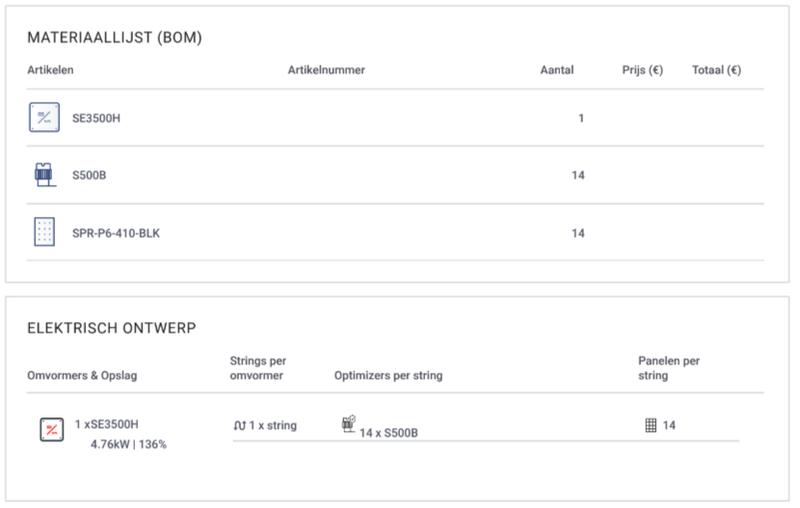Click the Artikelen column header
800x508 pixels.
[50, 70]
